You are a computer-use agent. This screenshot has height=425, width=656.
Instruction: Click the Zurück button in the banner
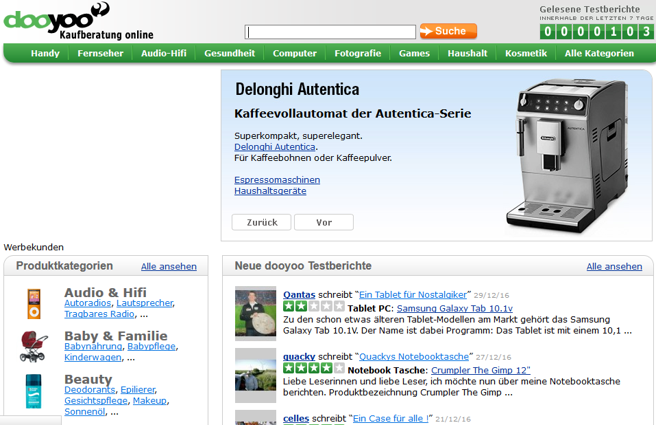[261, 222]
